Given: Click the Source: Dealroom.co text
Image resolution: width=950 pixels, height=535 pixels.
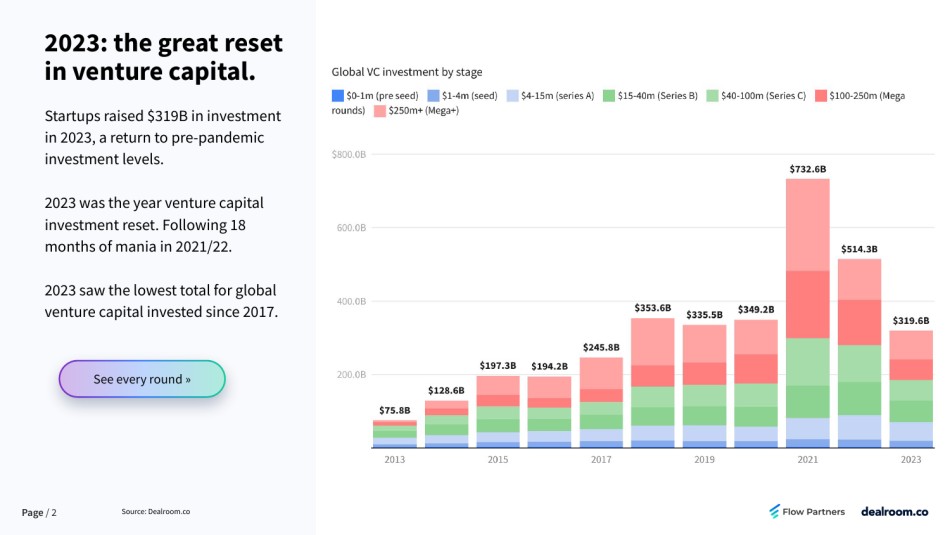Looking at the screenshot, I should point(156,511).
